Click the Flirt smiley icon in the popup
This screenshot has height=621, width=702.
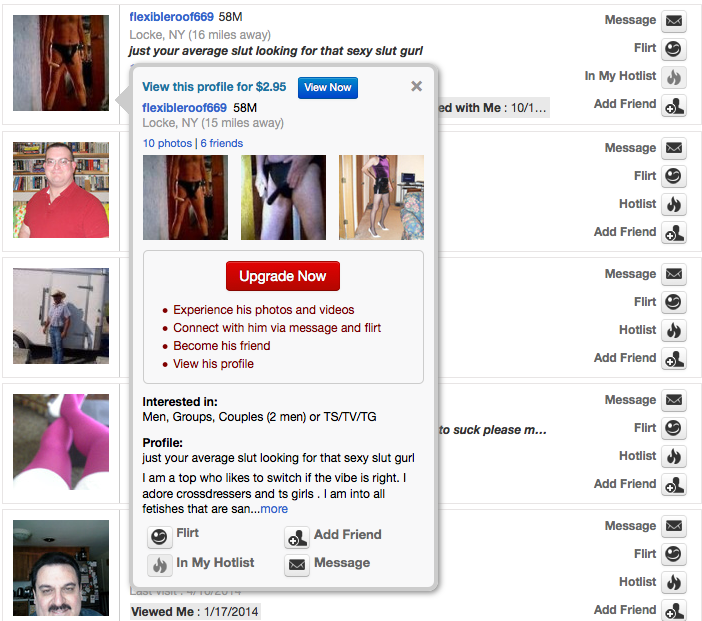(x=158, y=537)
